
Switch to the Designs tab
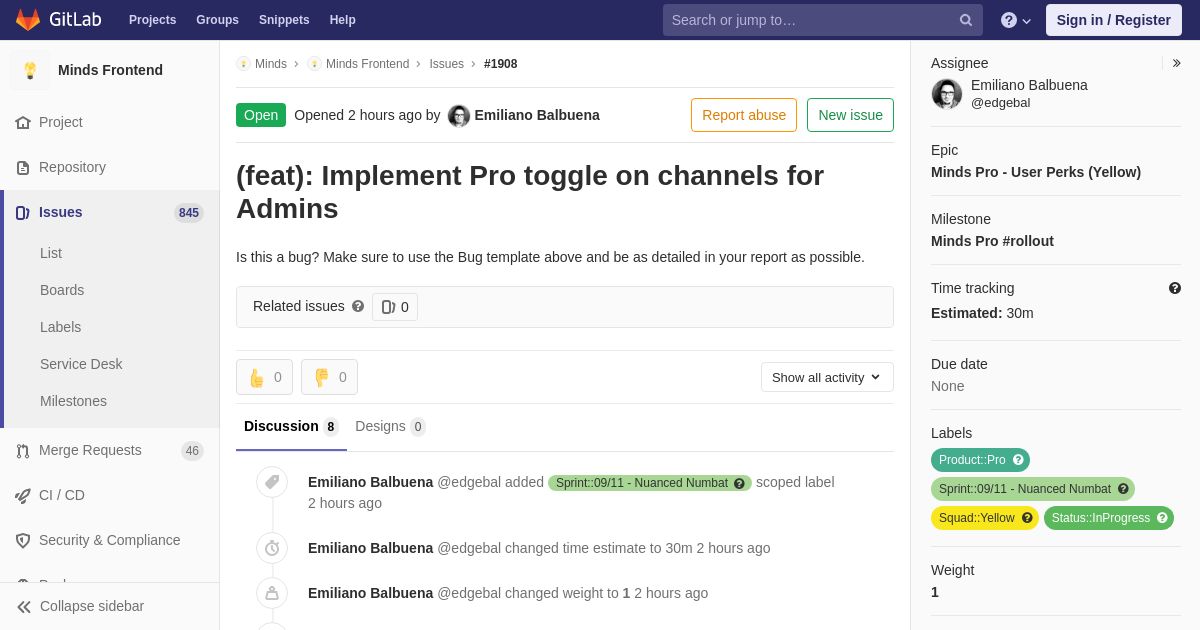point(390,427)
